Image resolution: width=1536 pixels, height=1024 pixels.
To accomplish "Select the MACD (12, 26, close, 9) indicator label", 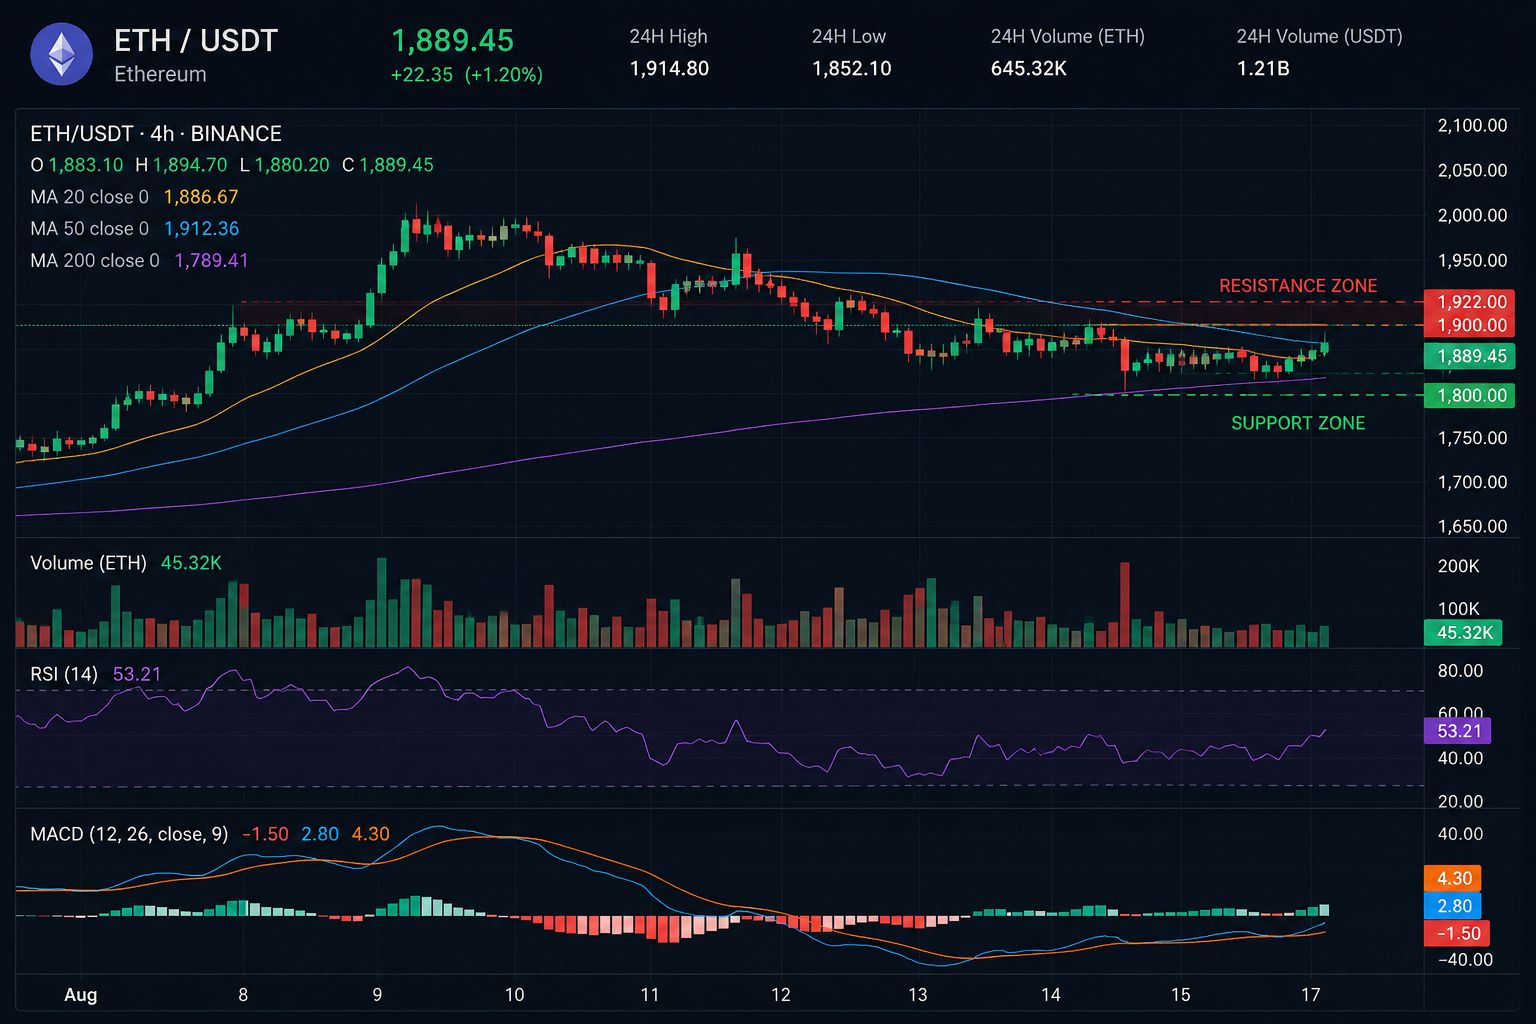I will [129, 834].
